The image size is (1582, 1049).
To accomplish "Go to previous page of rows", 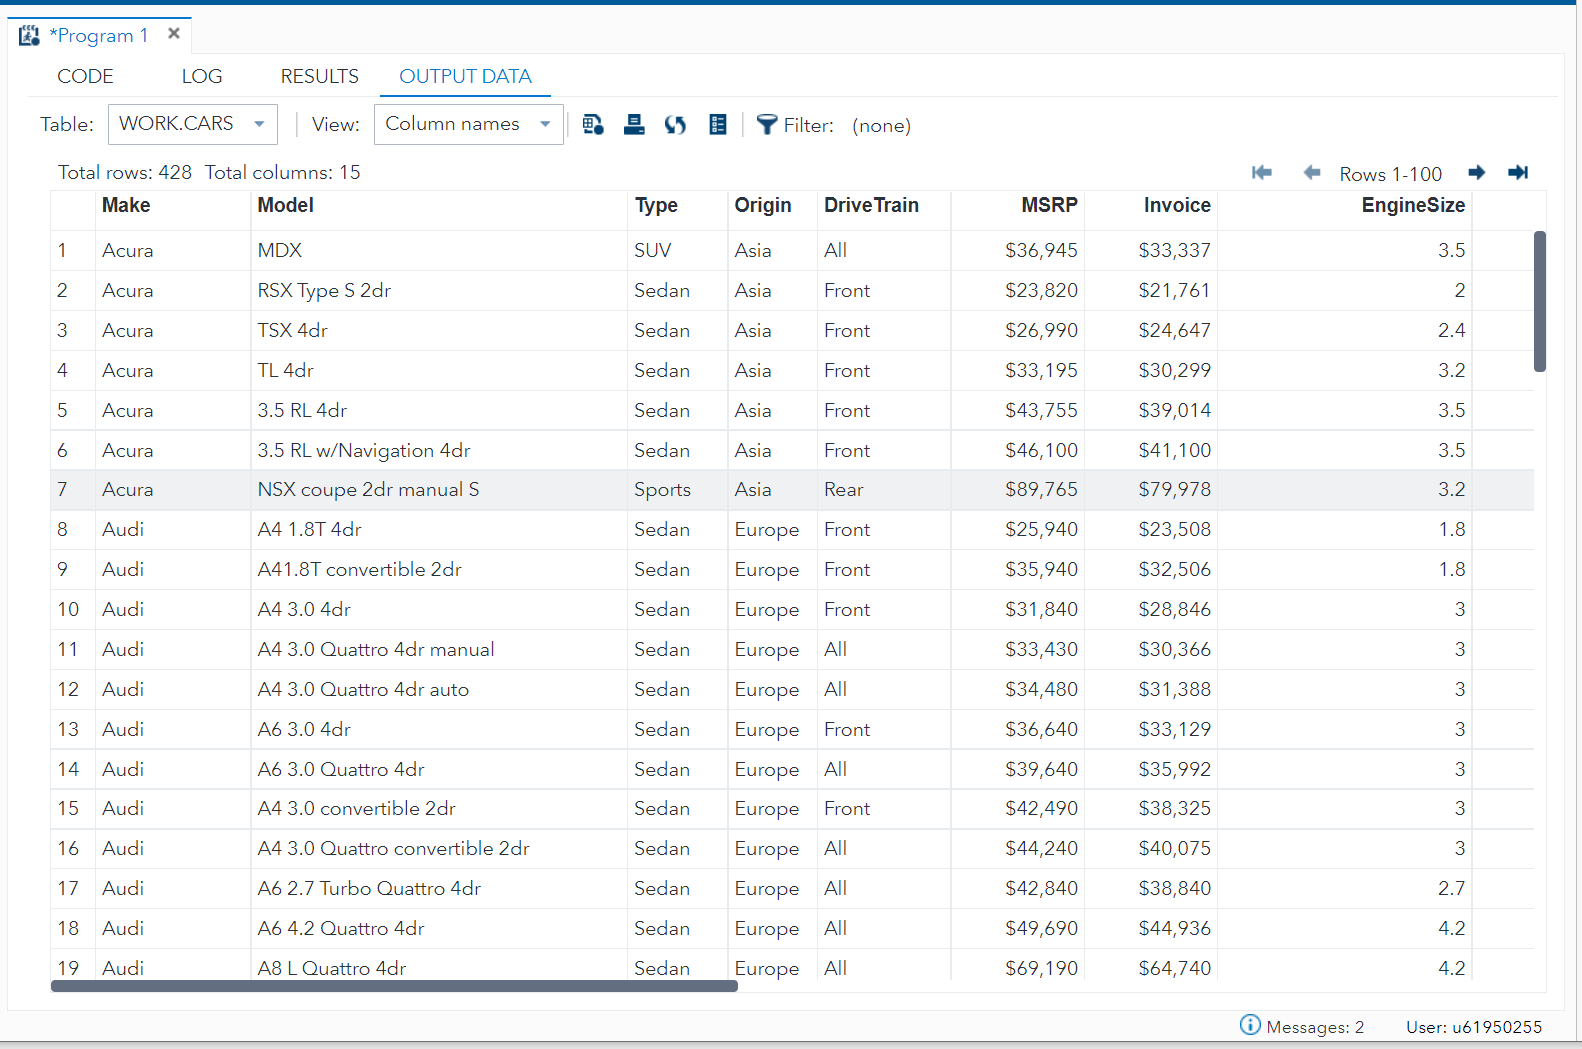I will click(1312, 173).
